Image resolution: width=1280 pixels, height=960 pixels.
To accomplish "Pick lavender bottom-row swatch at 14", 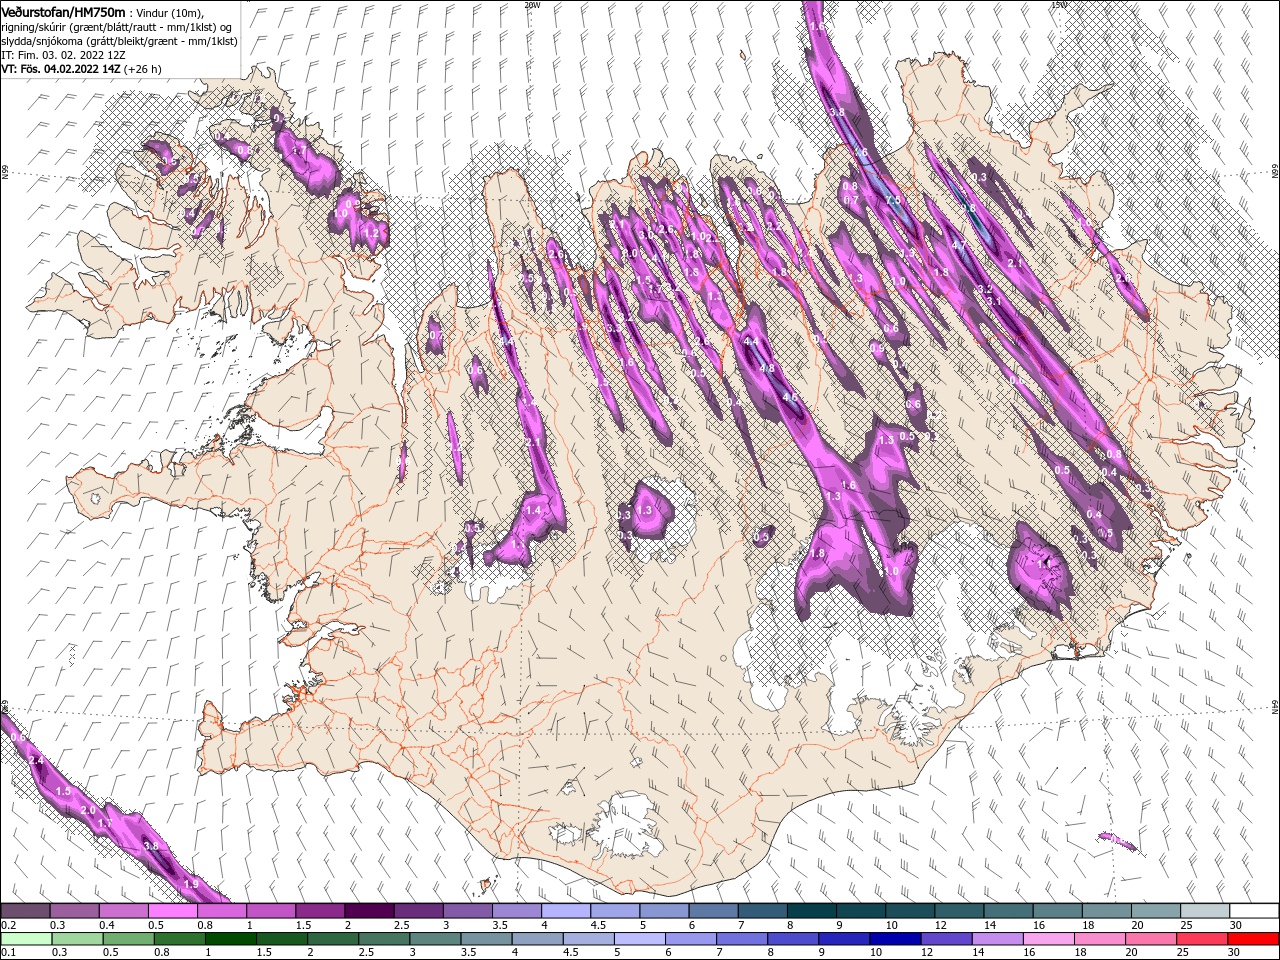I will click(998, 939).
